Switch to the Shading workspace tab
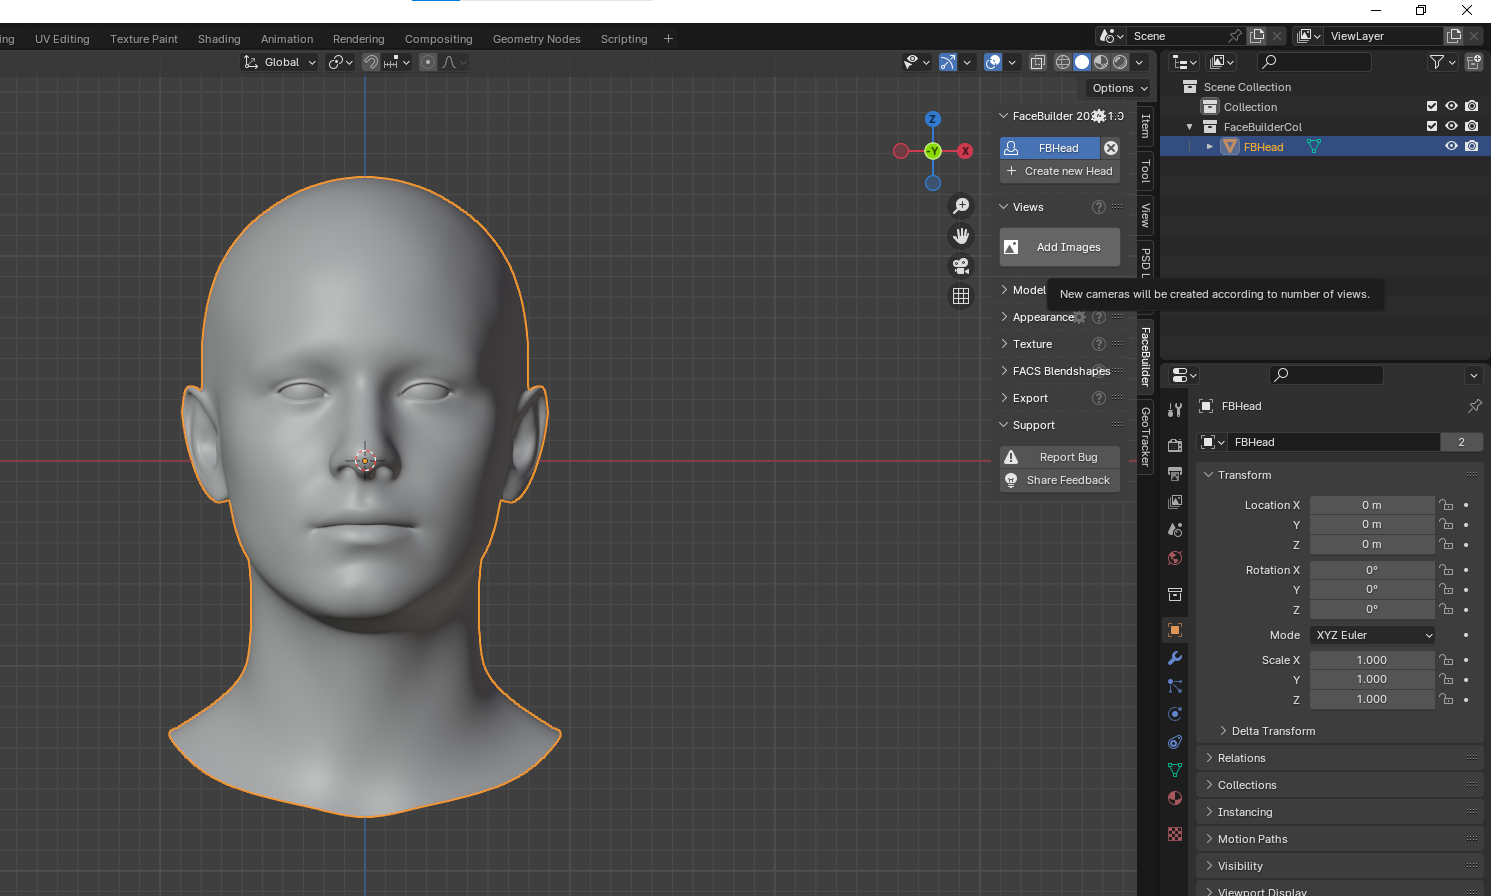 [x=219, y=39]
